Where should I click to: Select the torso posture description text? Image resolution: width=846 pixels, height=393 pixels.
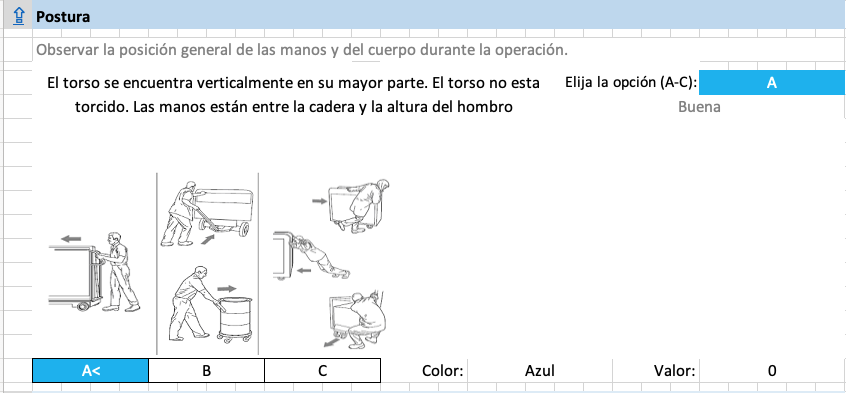[294, 95]
